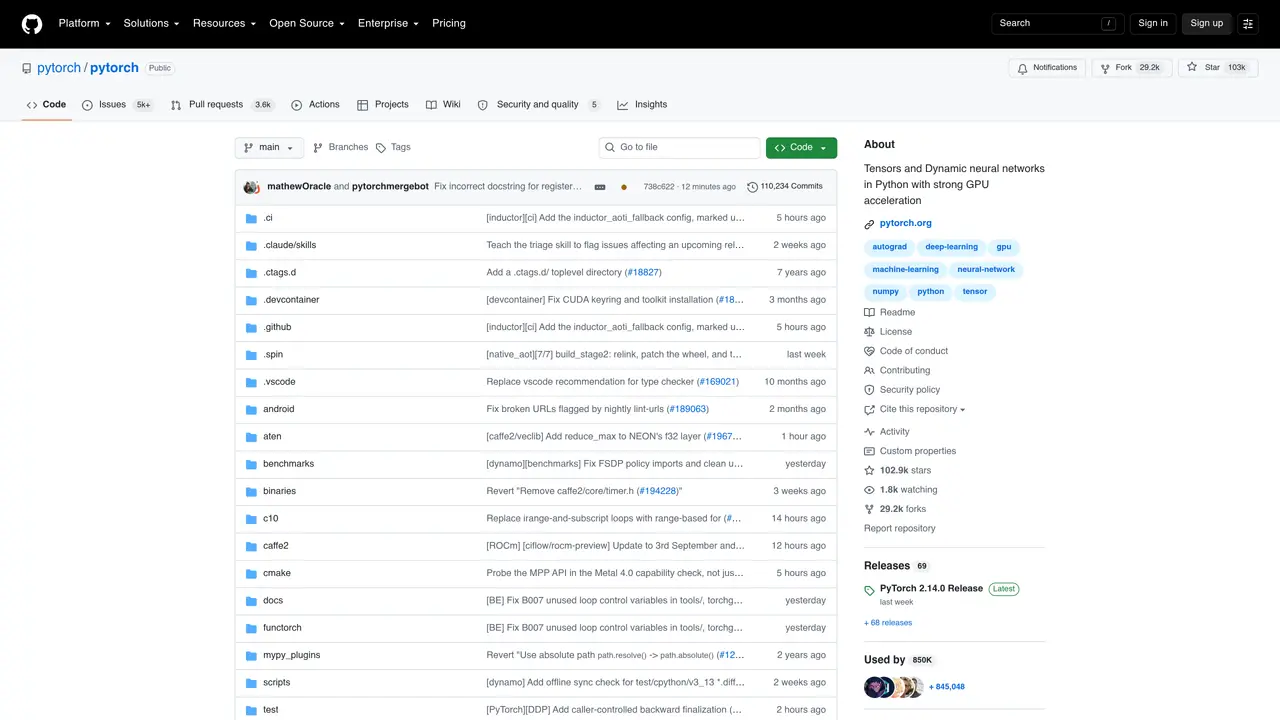Open the Platform dropdown menu
The width and height of the screenshot is (1280, 720).
85,23
